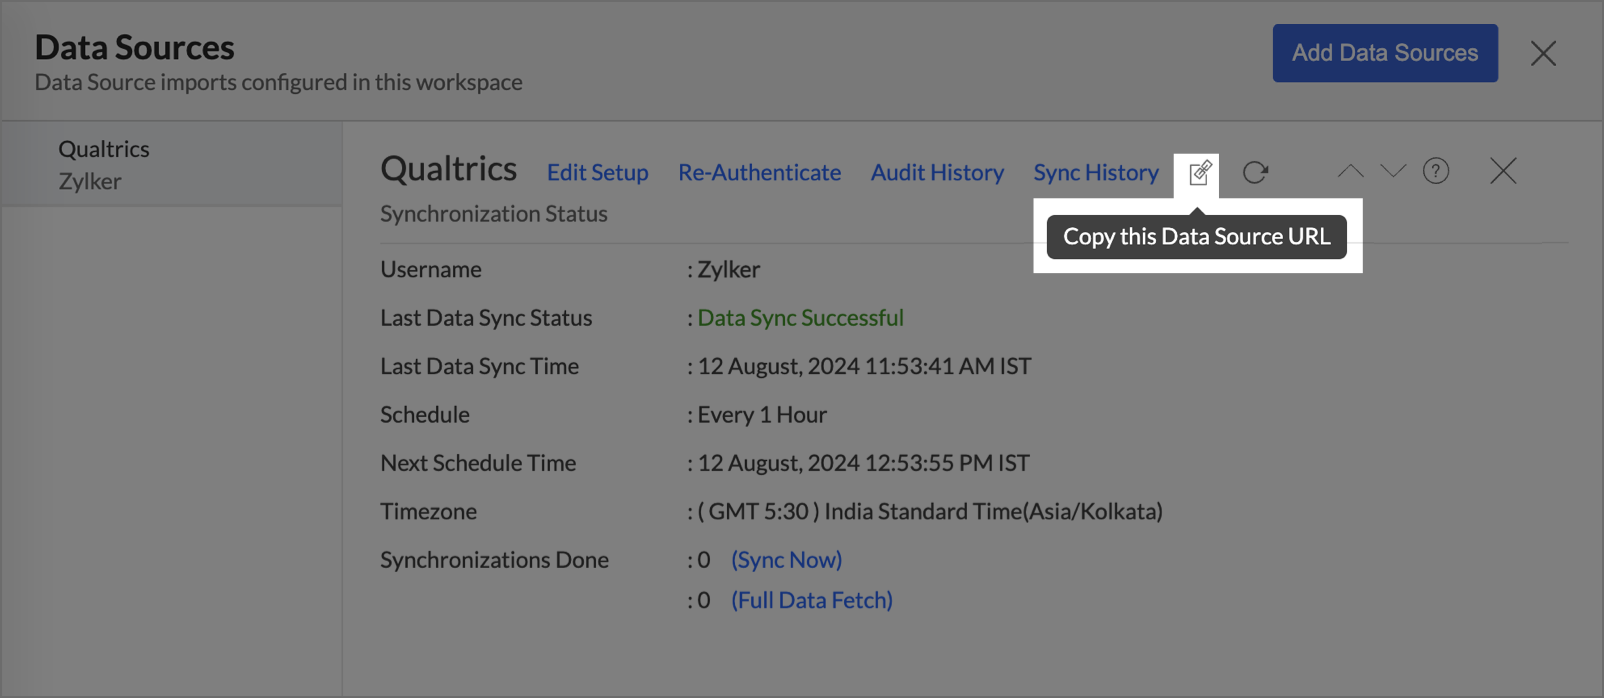Close the Qualtrics details panel
Screen dimensions: 1604x698
1503,171
